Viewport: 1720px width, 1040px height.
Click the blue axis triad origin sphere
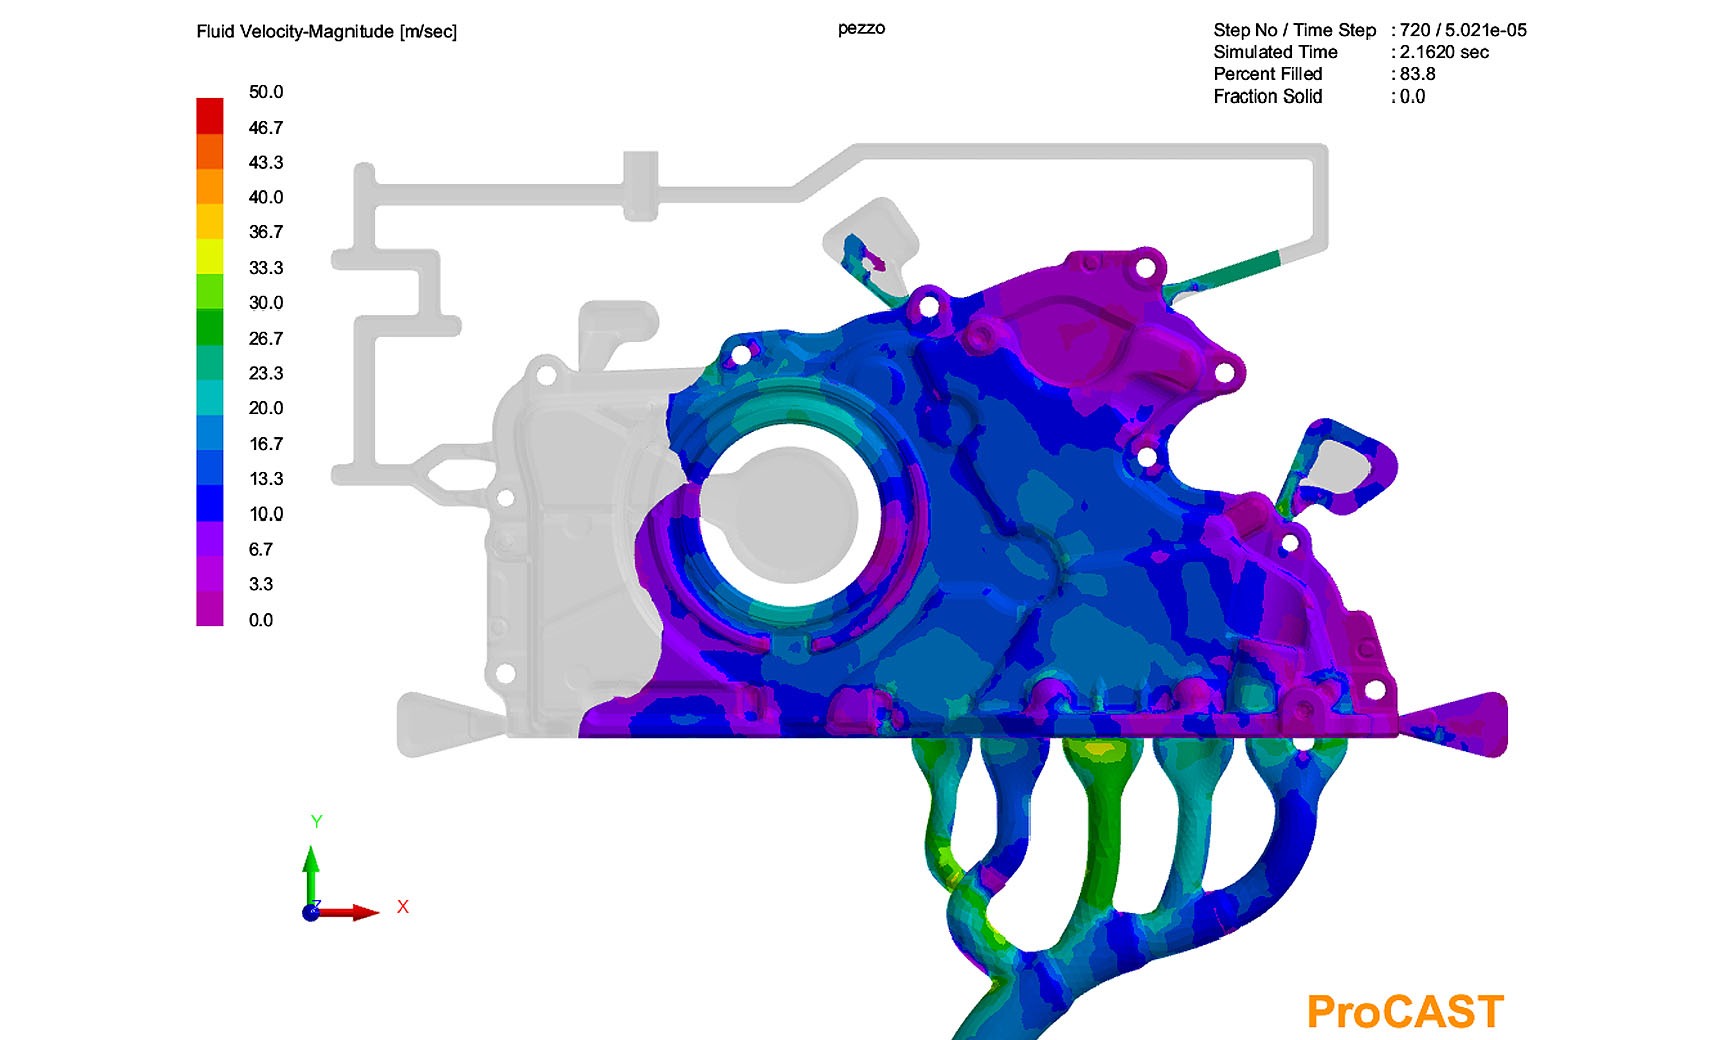(x=311, y=912)
